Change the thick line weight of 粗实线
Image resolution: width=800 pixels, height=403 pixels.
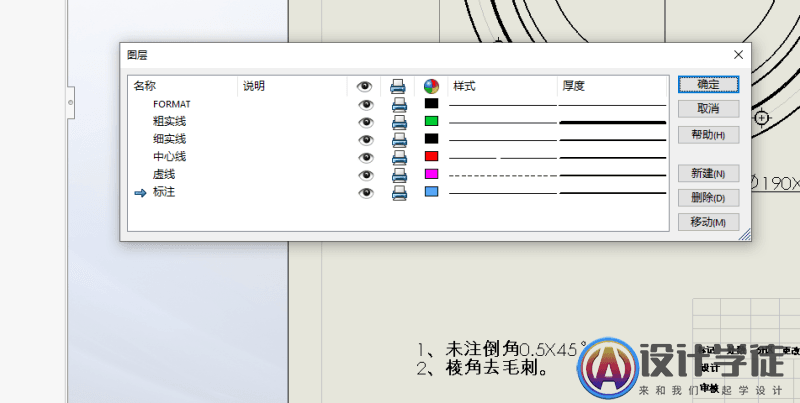612,123
